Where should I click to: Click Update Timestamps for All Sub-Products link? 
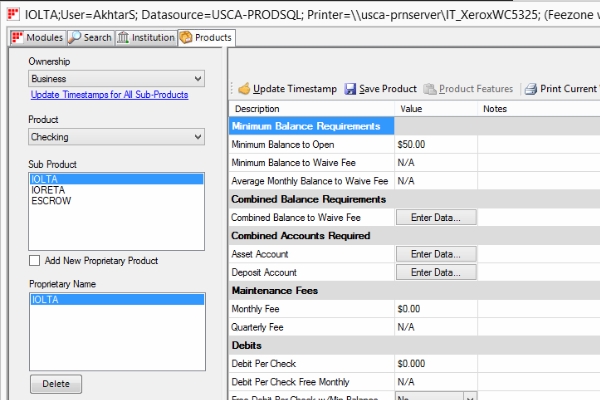pyautogui.click(x=109, y=95)
